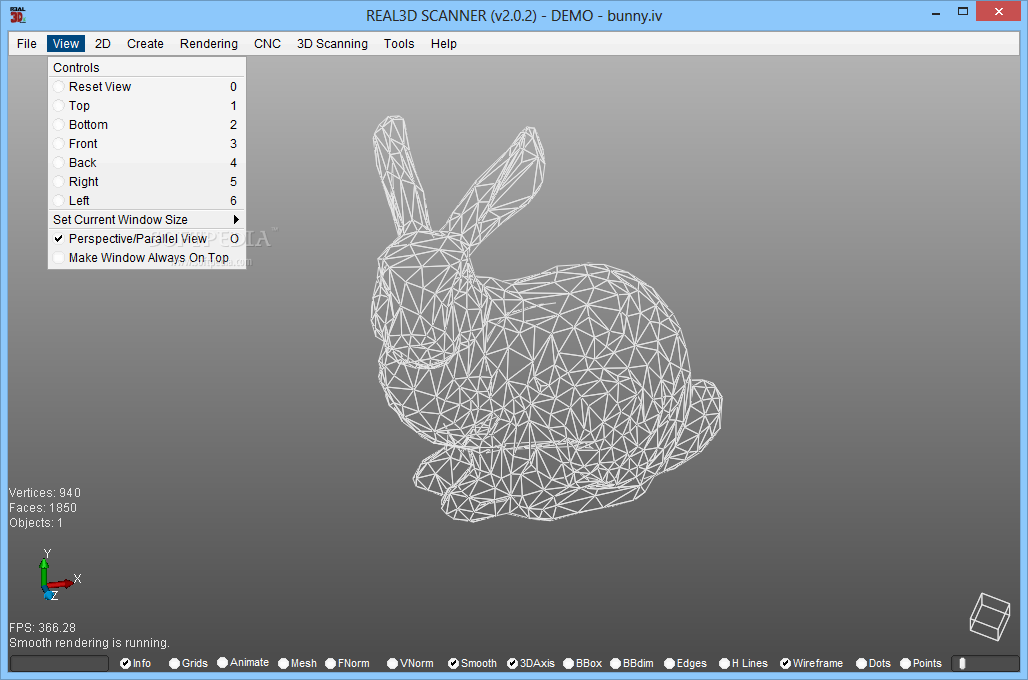The image size is (1028, 680).
Task: Open the Create menu
Action: (145, 44)
